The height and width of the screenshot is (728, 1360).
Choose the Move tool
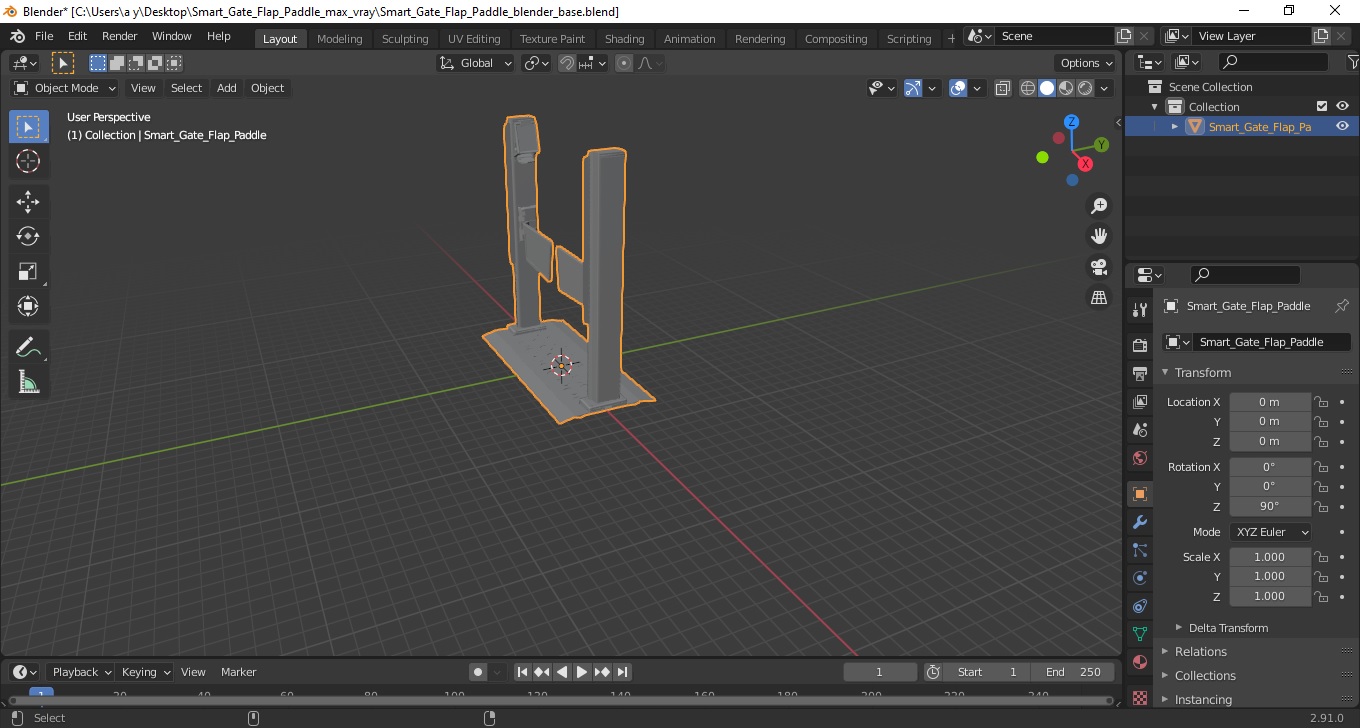tap(28, 202)
